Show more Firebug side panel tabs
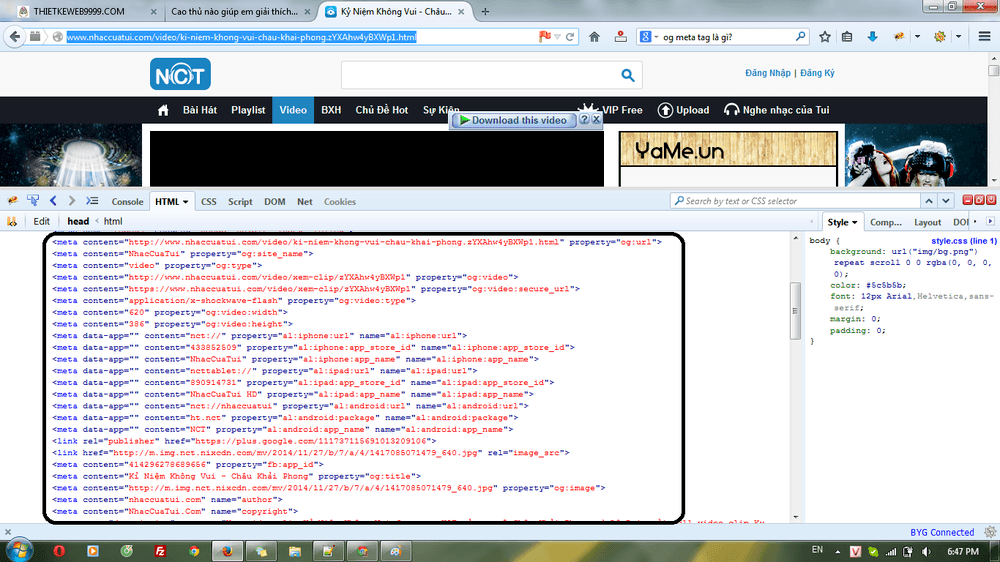 (x=974, y=221)
